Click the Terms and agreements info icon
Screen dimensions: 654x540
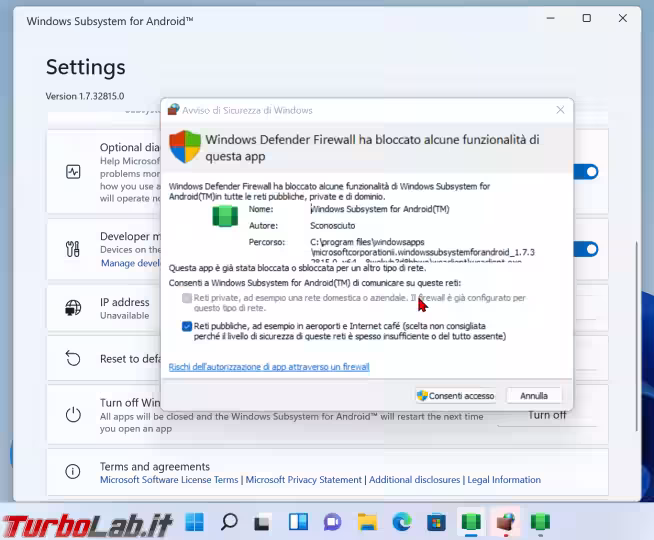(73, 471)
